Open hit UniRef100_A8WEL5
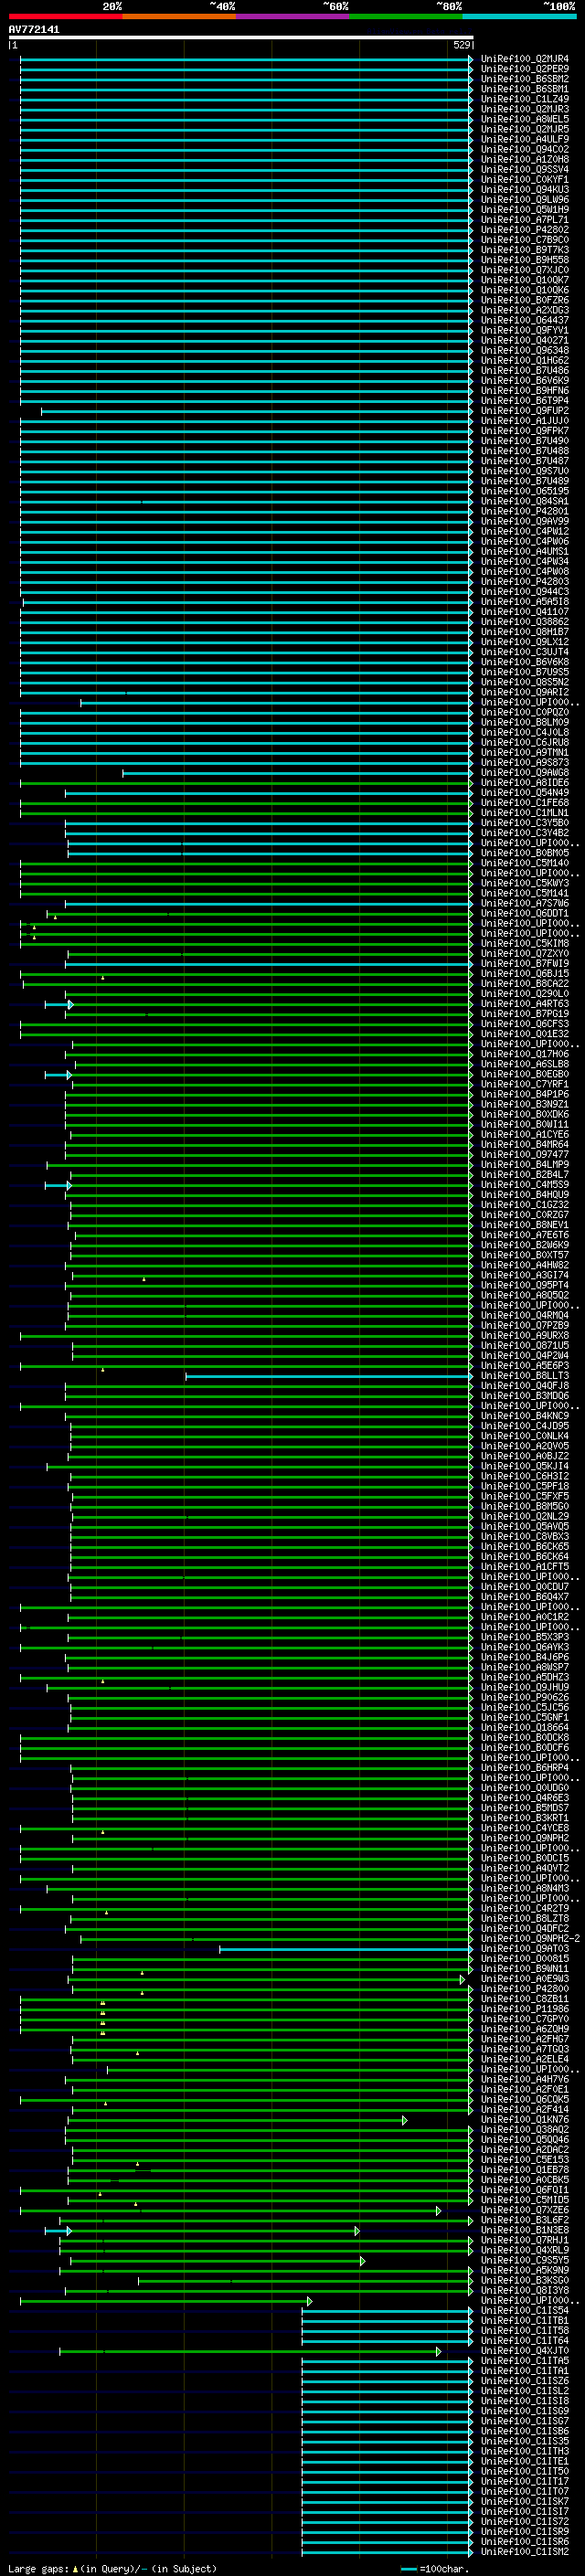585x2576 pixels. tap(525, 120)
